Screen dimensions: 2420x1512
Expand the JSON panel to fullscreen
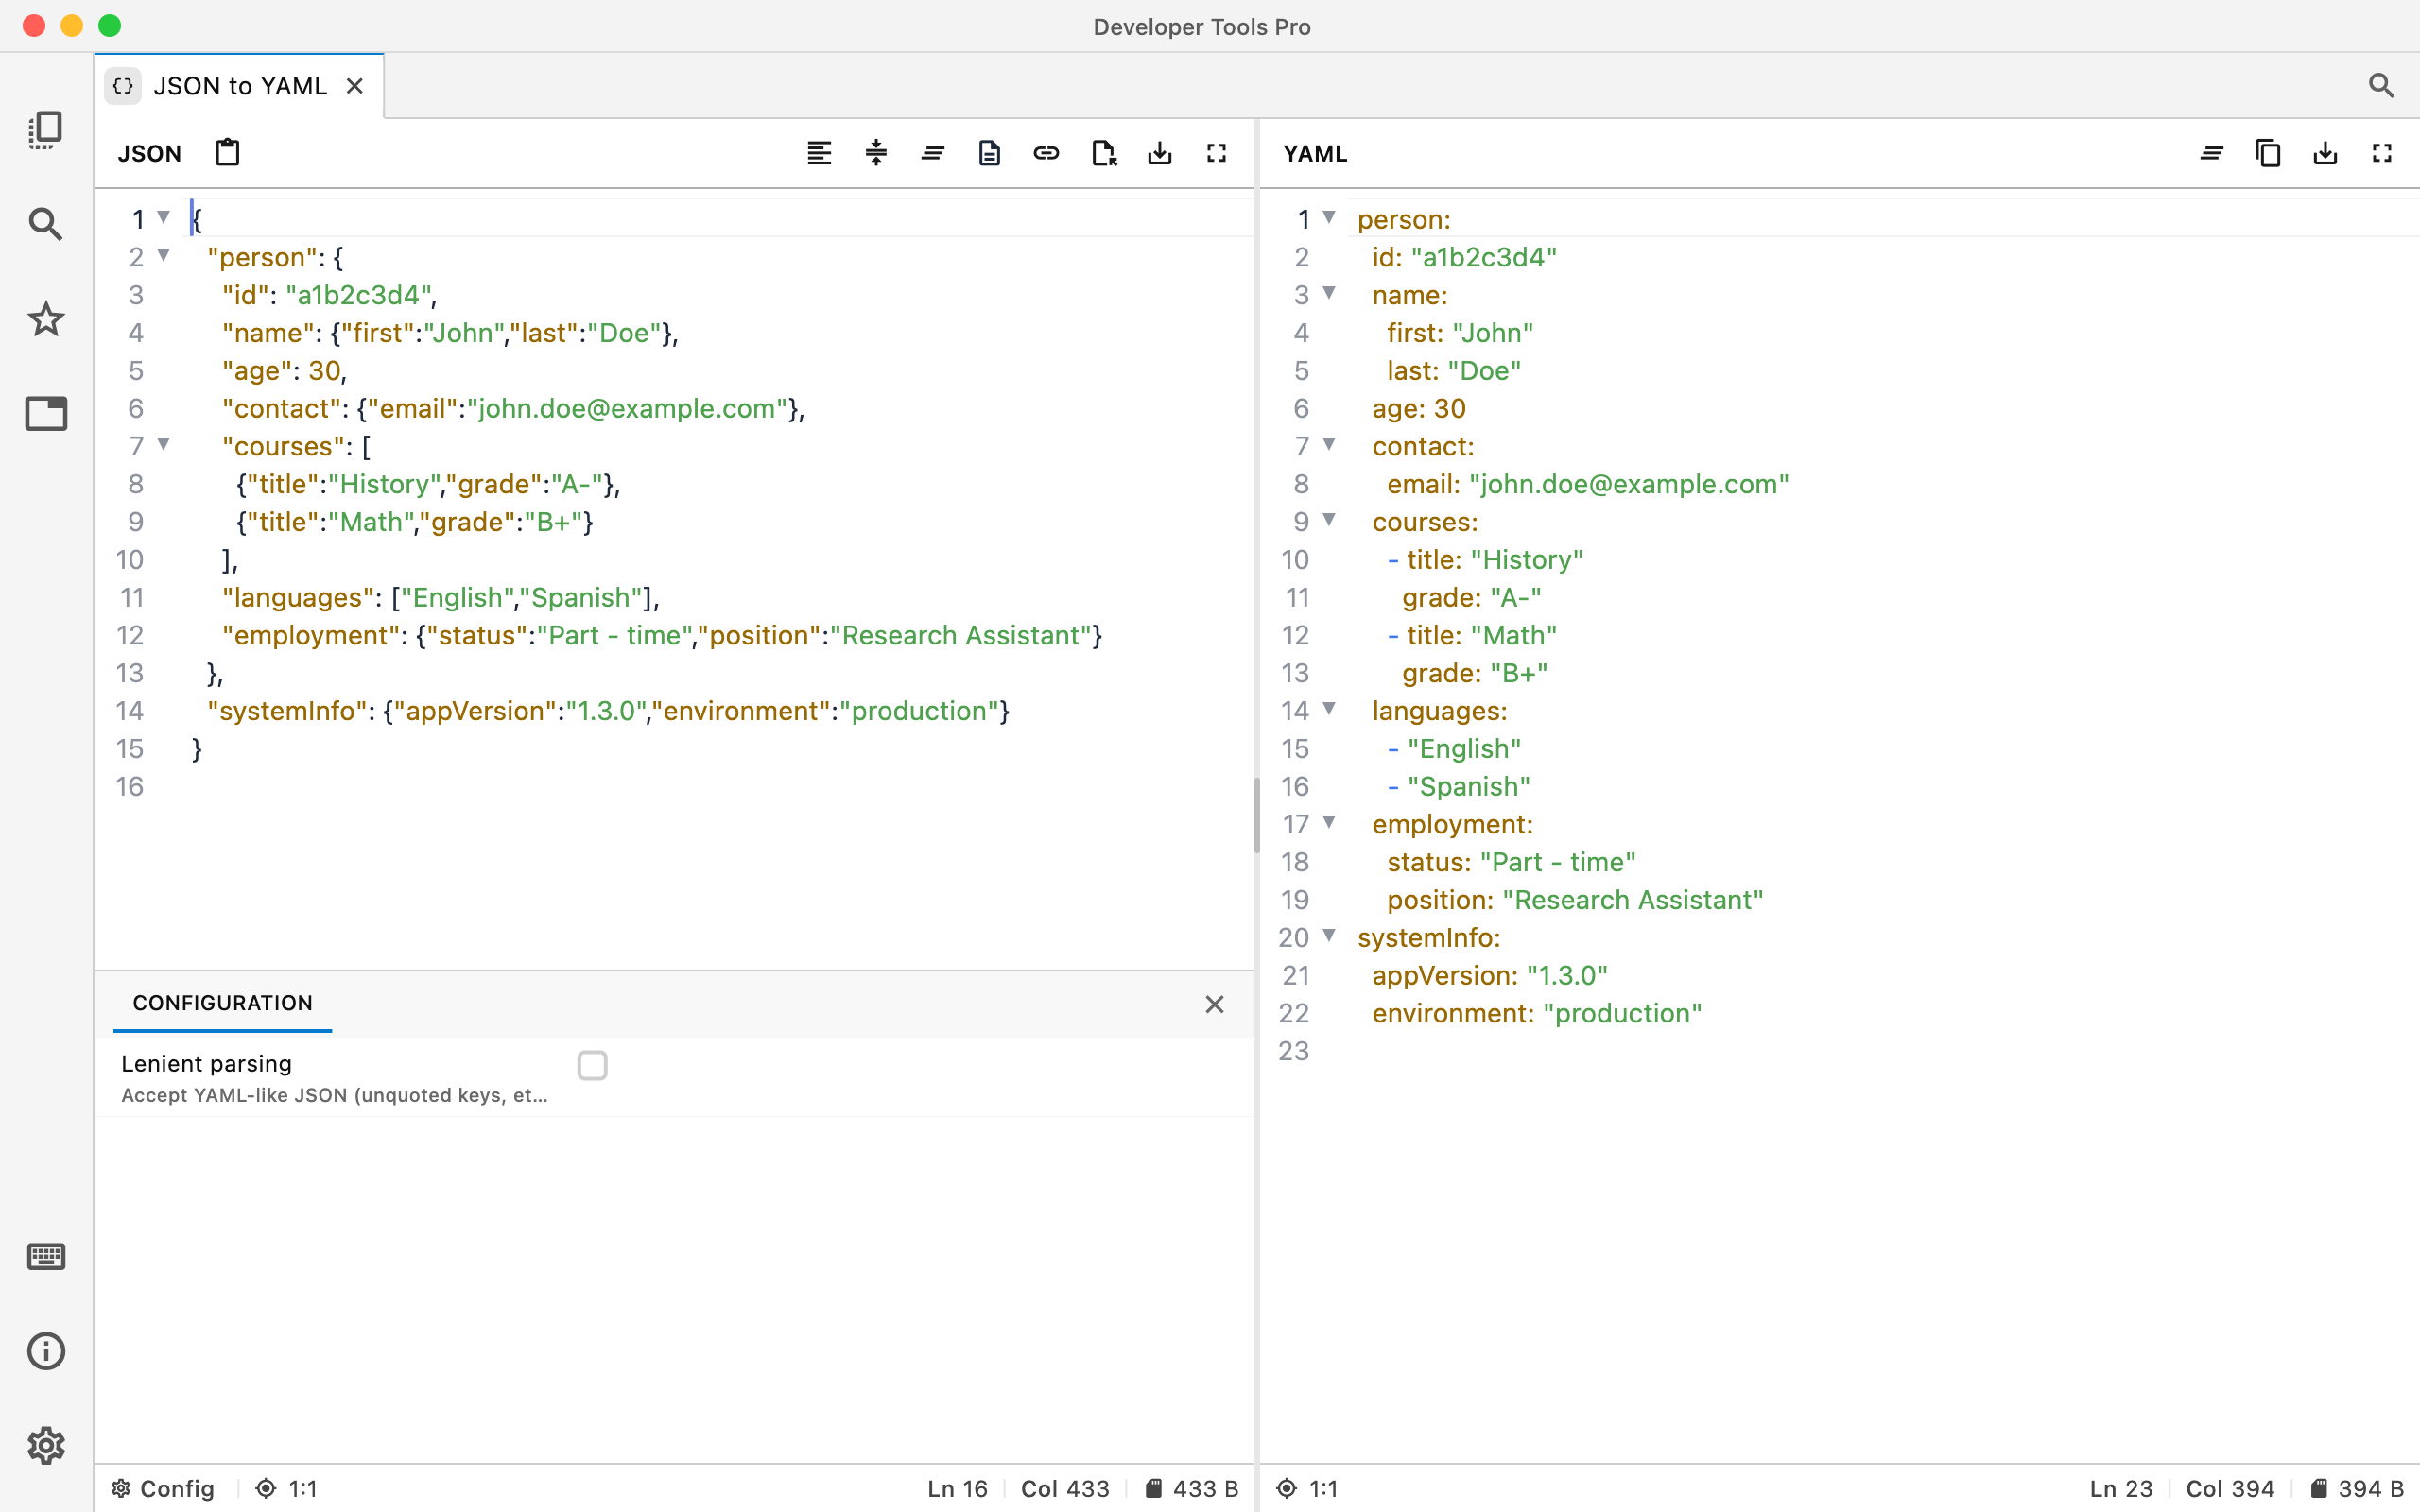pos(1216,153)
